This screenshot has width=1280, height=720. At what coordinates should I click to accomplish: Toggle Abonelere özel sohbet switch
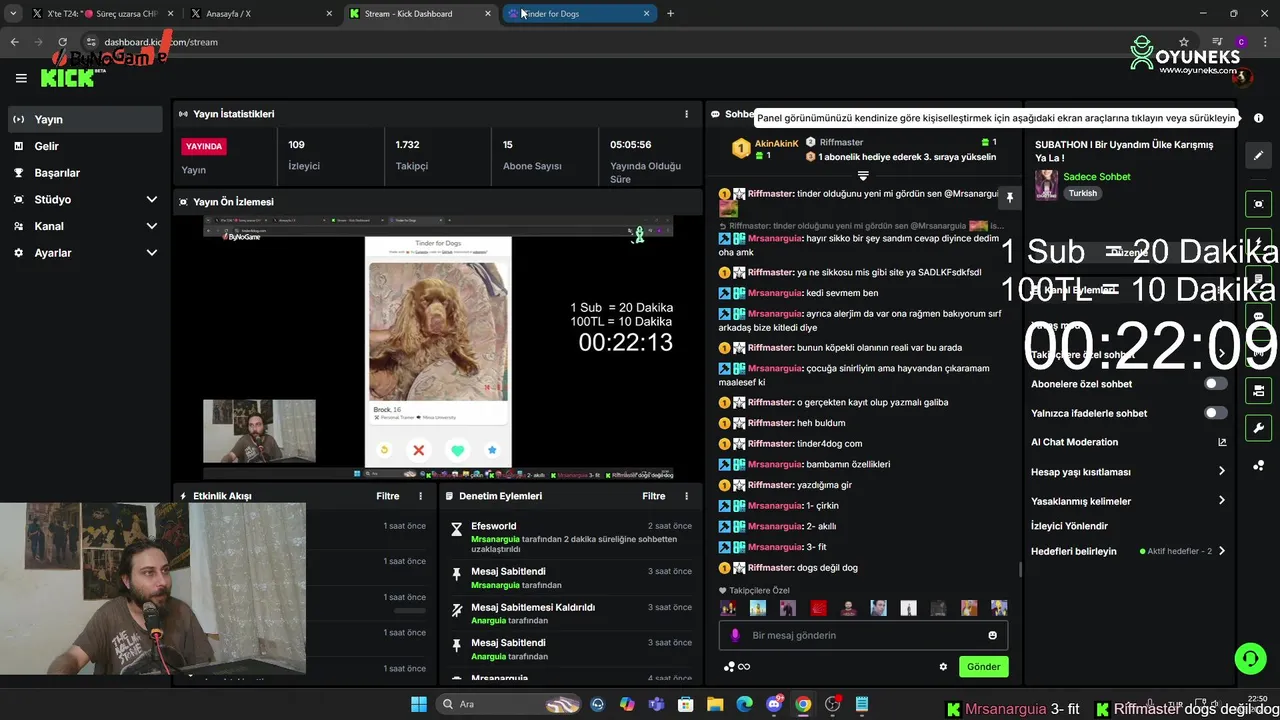click(x=1215, y=384)
